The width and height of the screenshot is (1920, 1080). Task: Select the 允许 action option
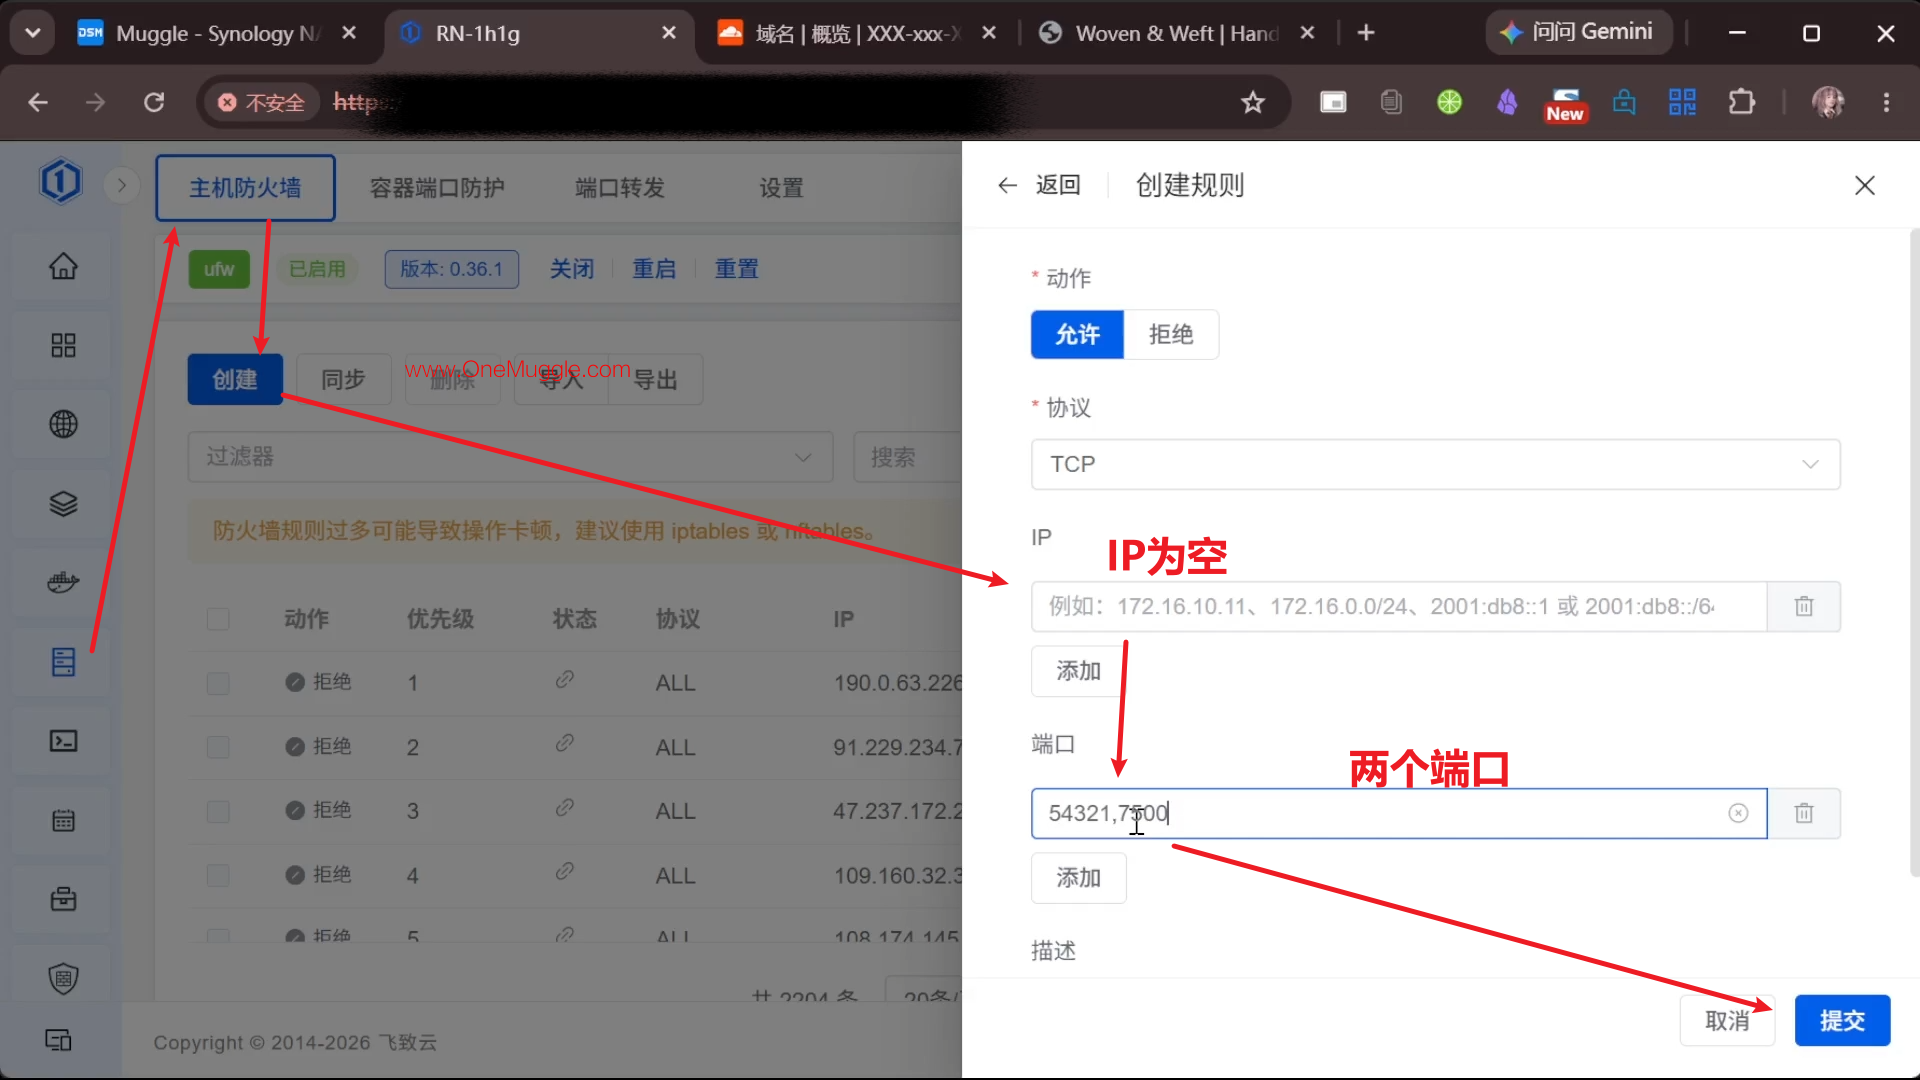1077,334
